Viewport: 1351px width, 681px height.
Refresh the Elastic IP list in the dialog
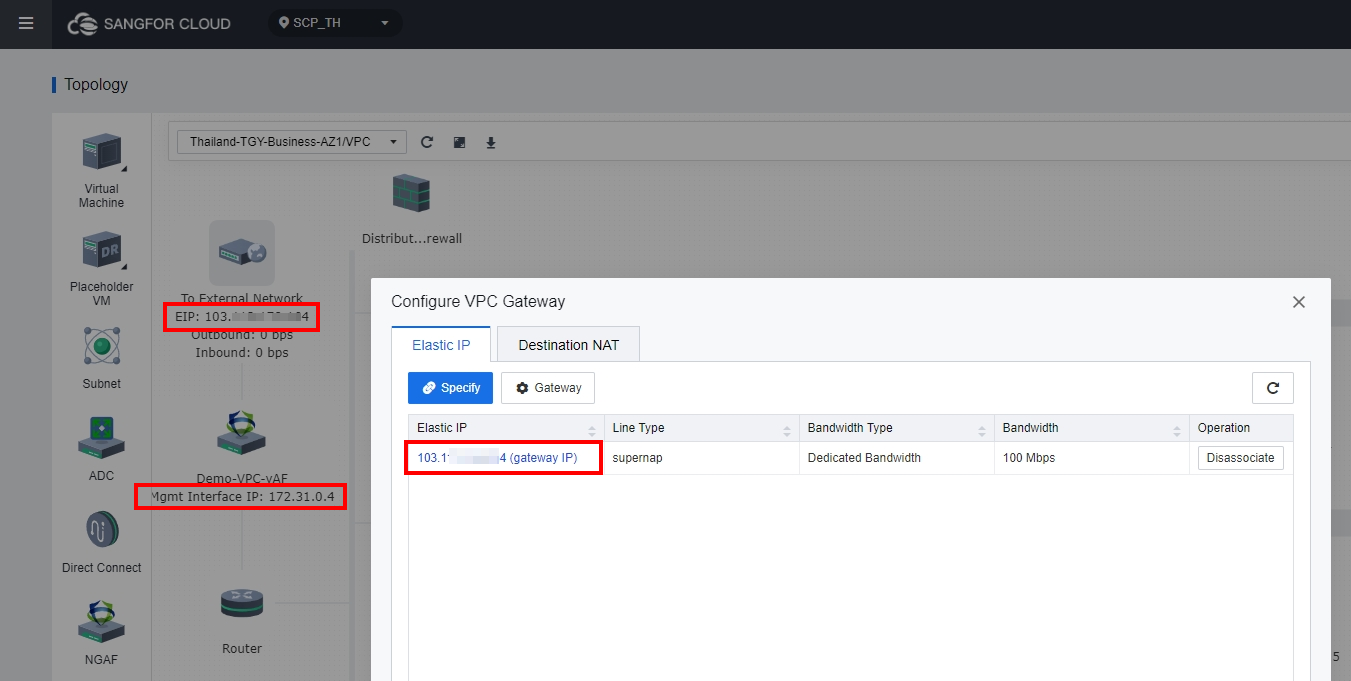[1272, 387]
